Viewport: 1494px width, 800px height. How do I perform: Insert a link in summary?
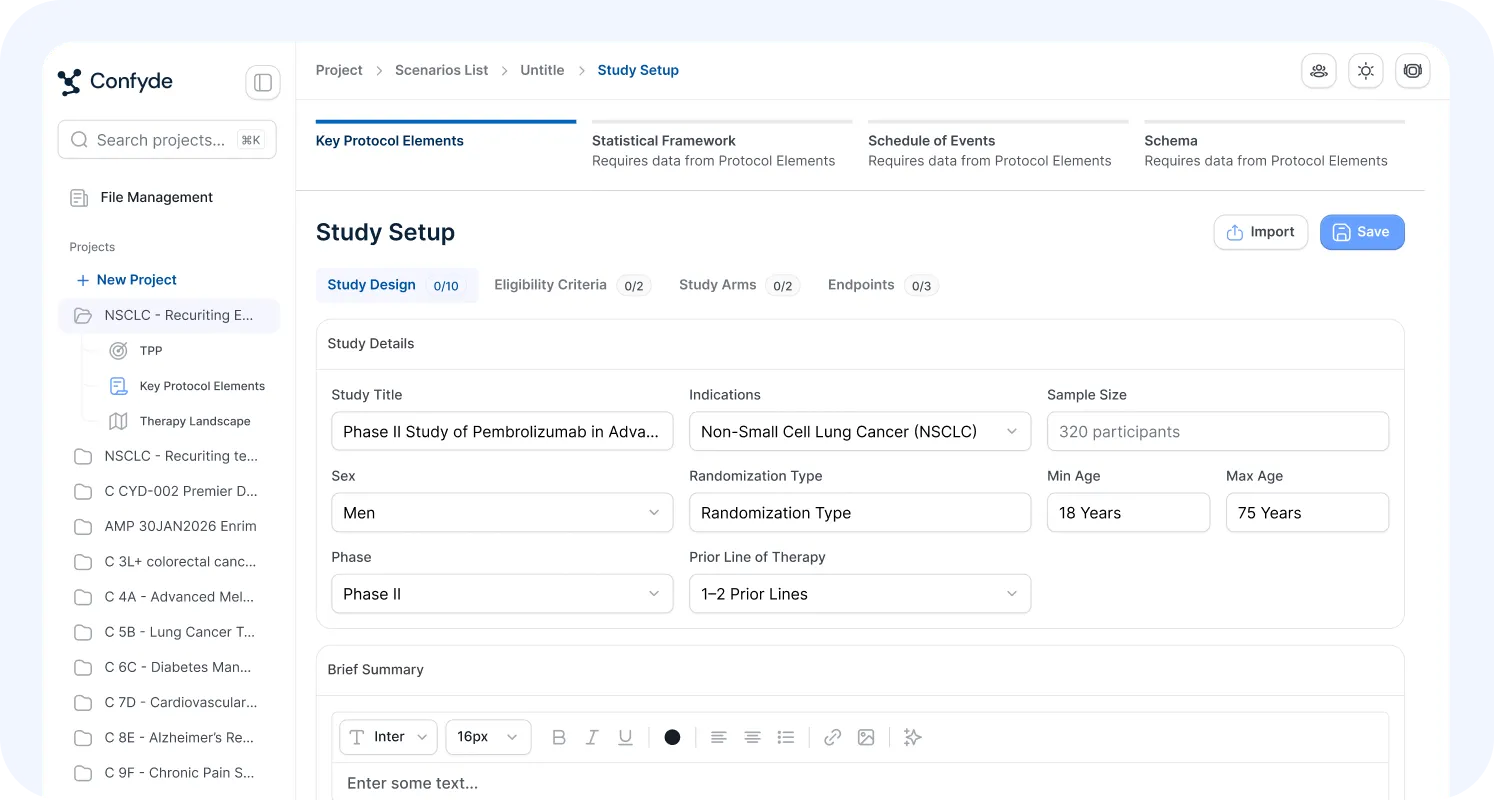tap(832, 737)
